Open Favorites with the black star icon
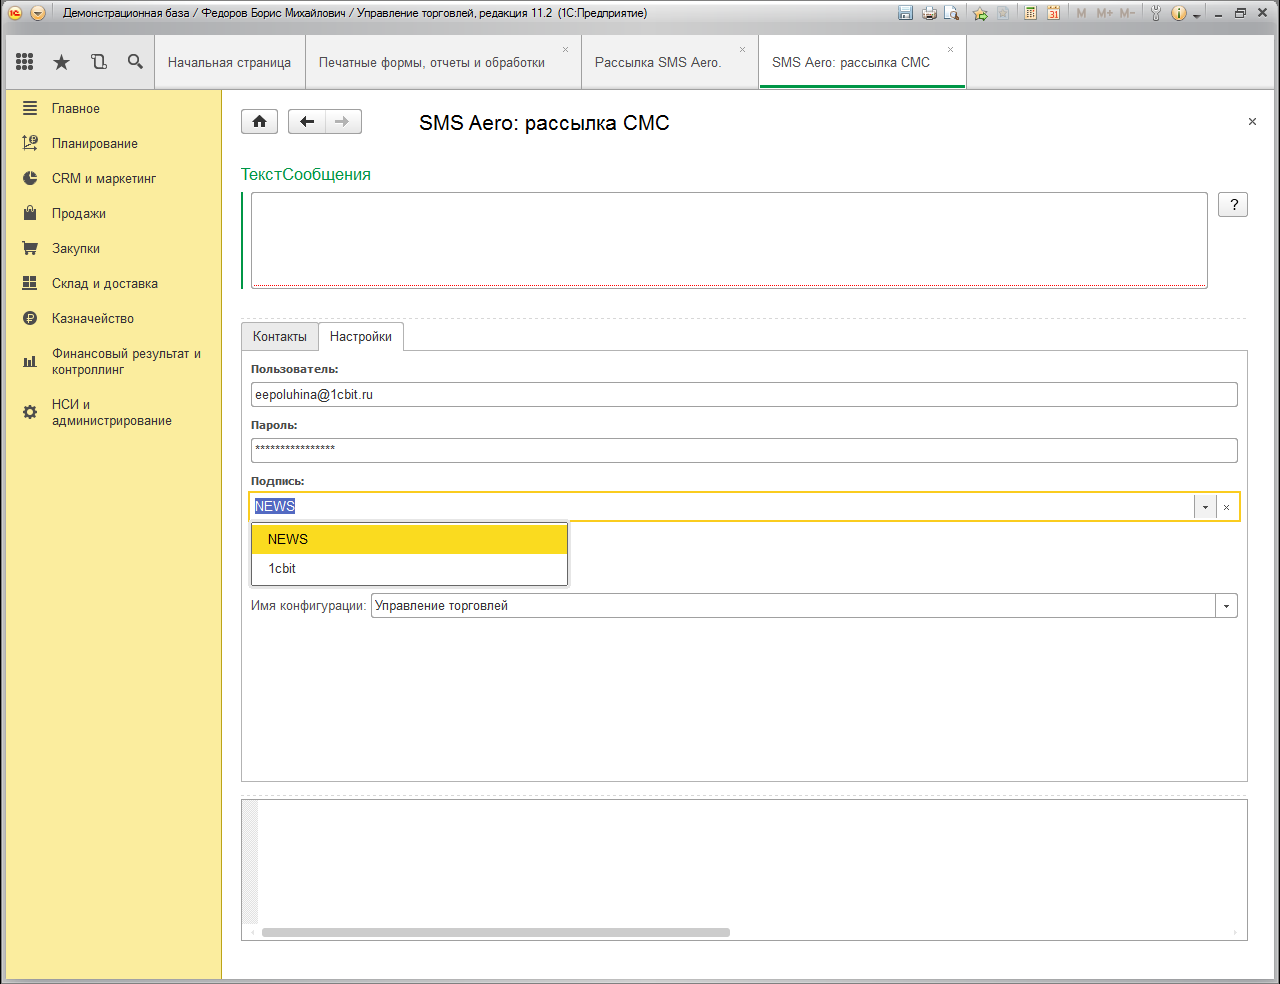This screenshot has width=1280, height=984. click(61, 62)
